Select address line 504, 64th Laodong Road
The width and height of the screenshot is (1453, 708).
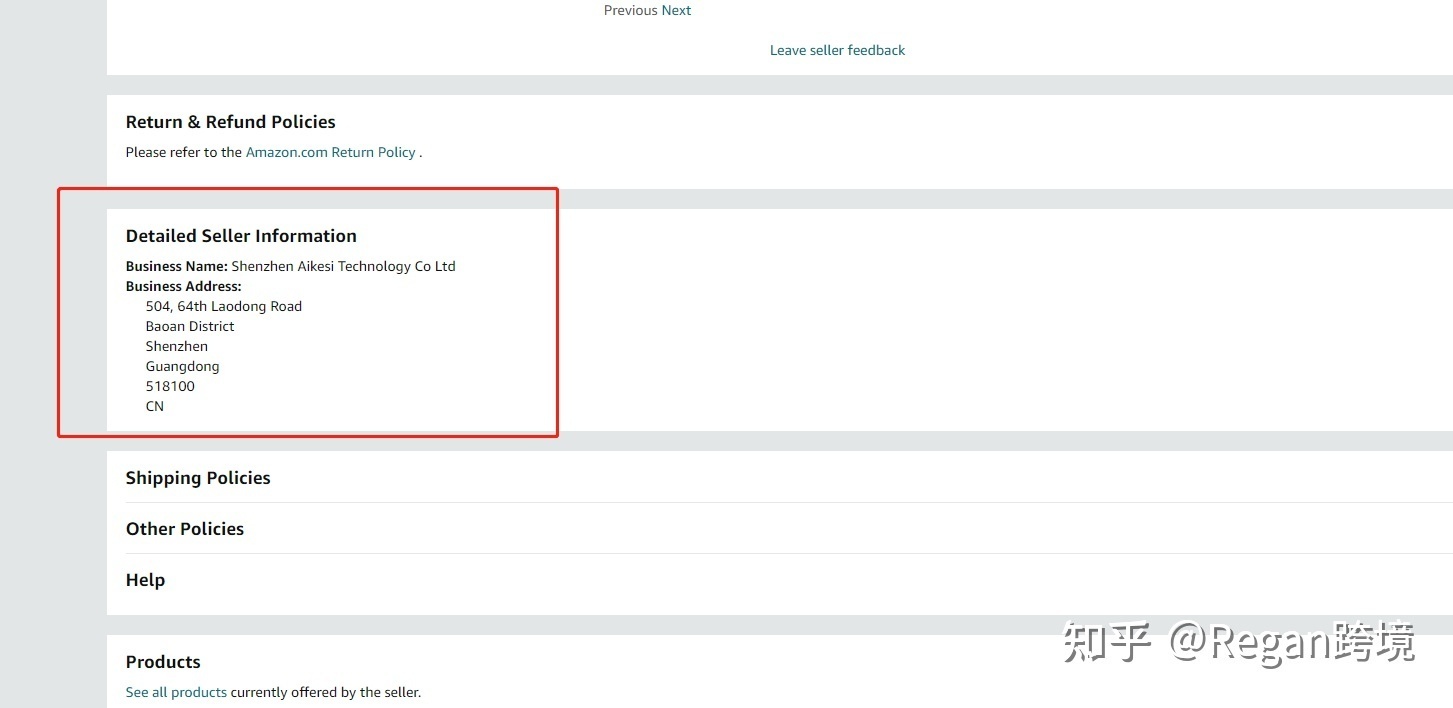[x=224, y=306]
